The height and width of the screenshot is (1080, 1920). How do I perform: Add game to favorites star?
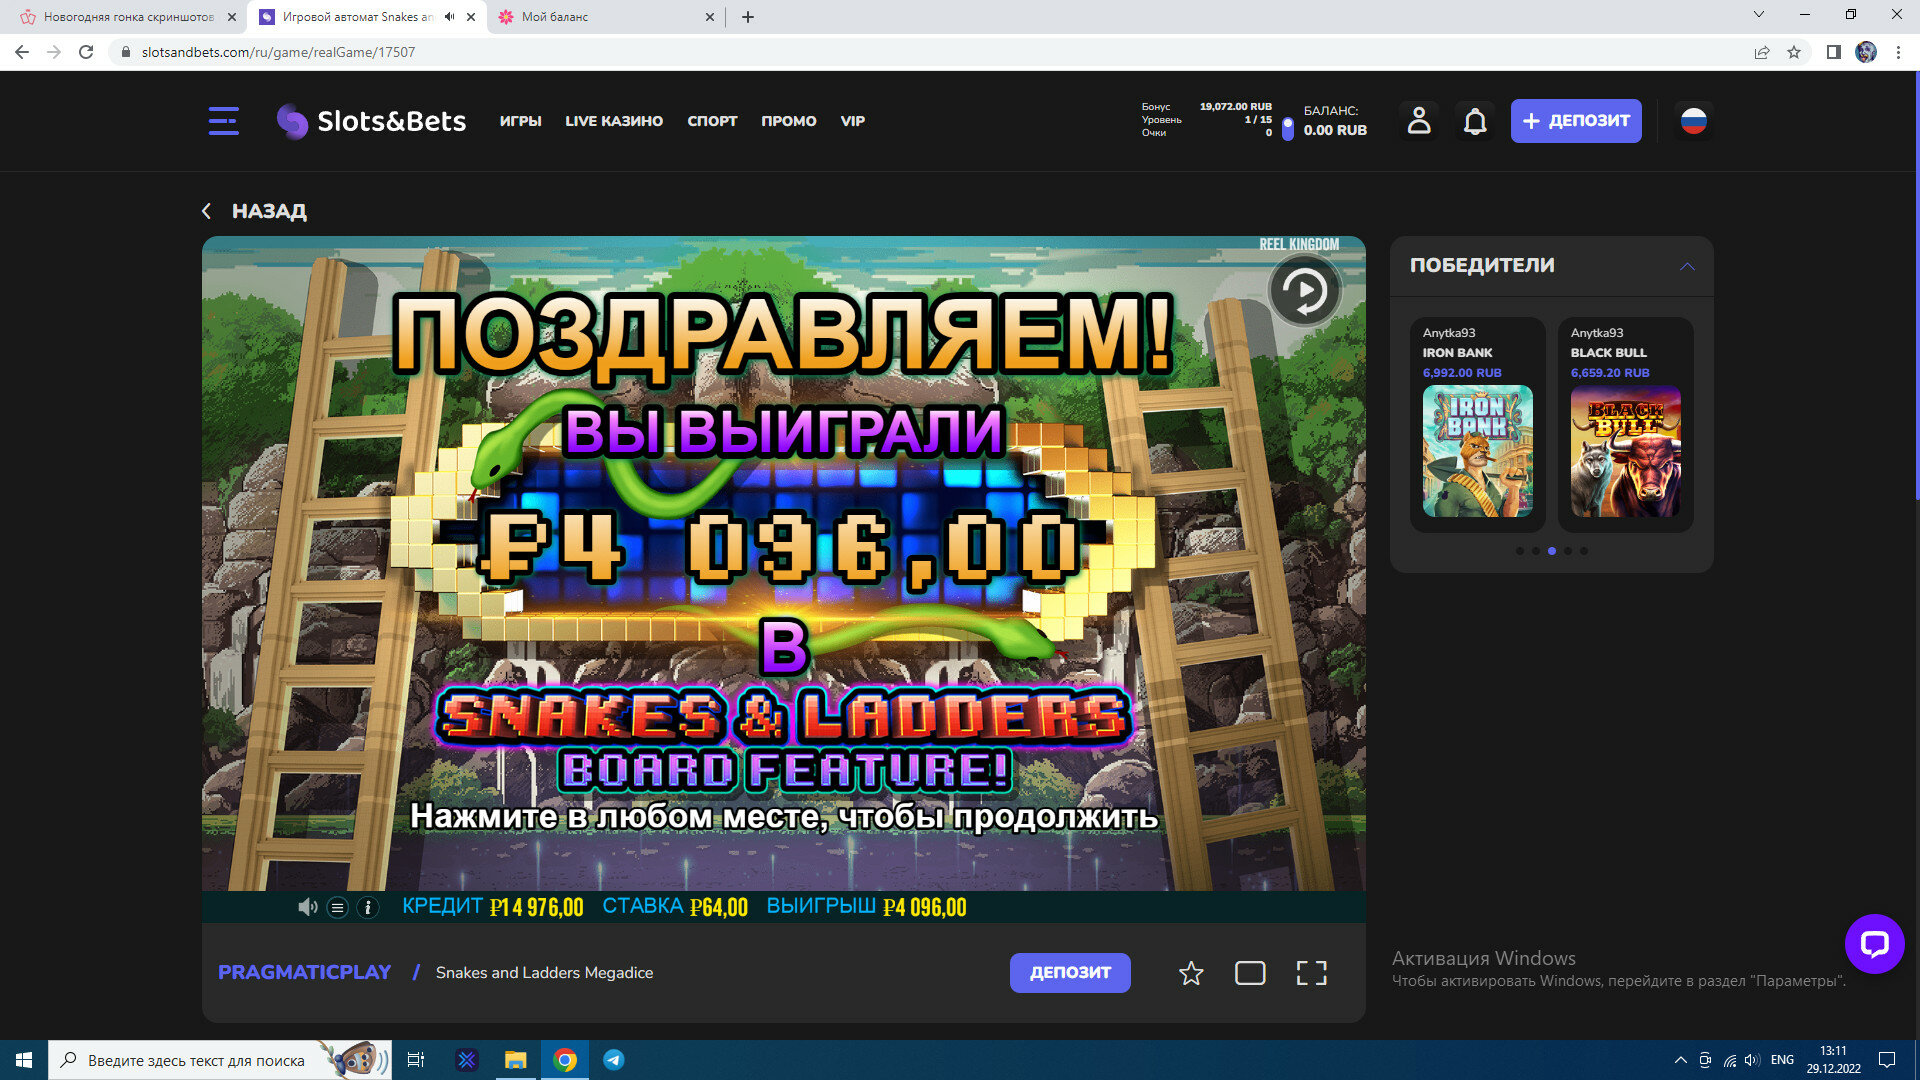pos(1190,973)
